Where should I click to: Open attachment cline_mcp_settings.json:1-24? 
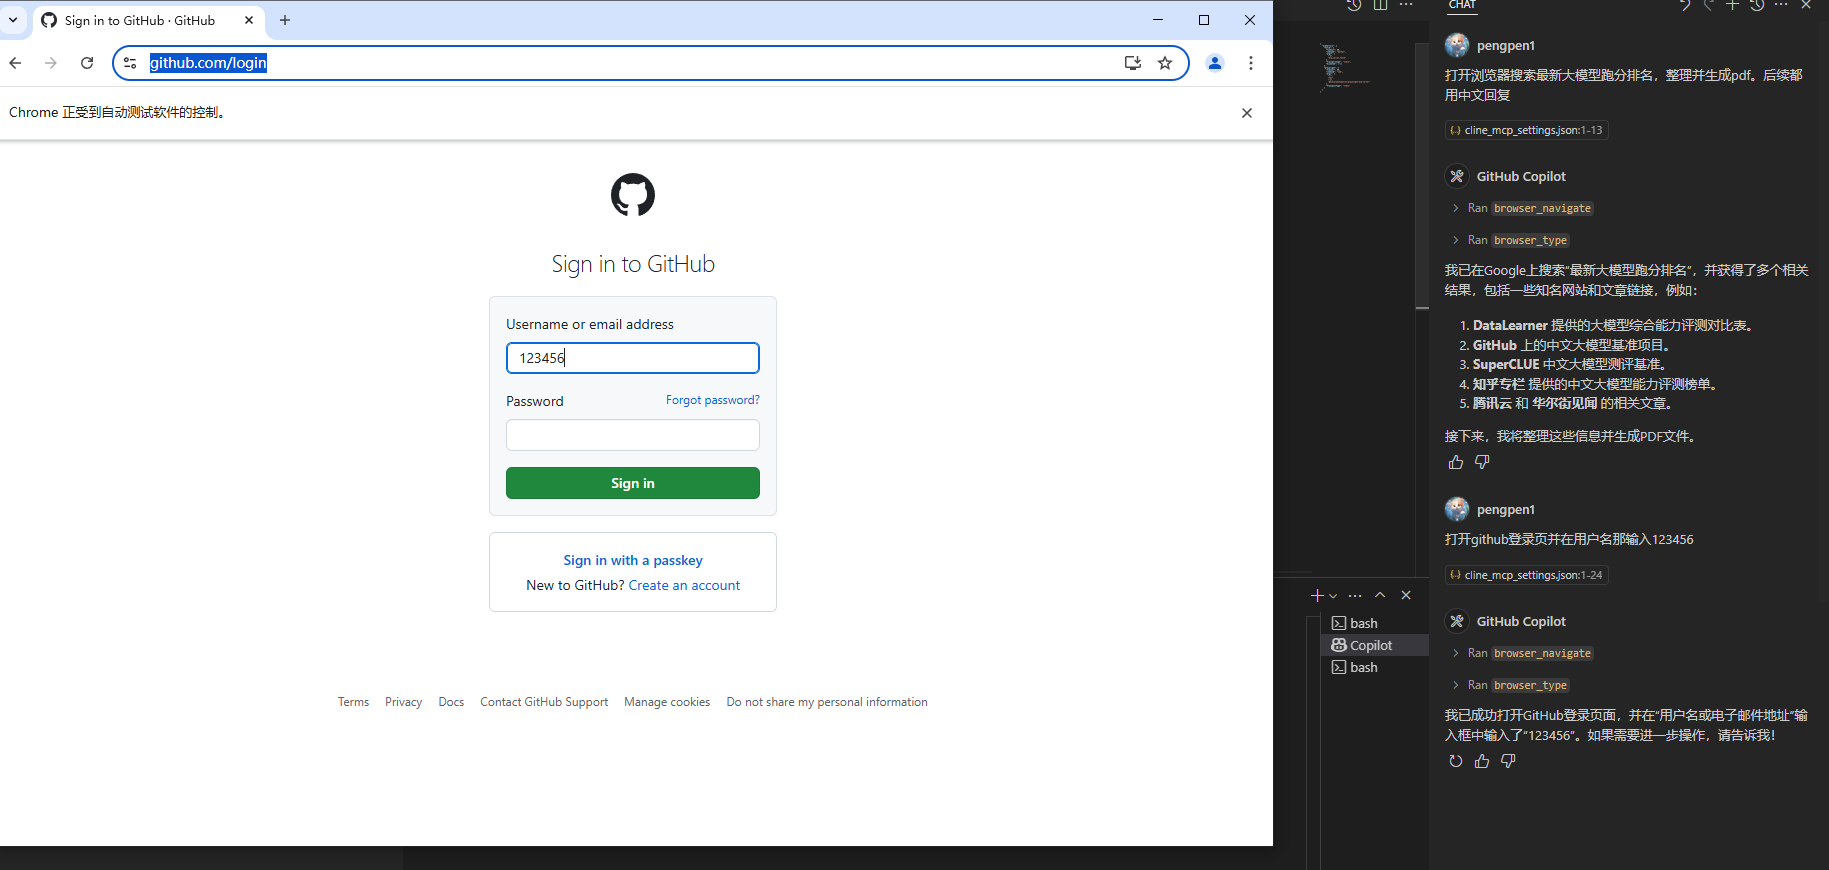tap(1527, 575)
